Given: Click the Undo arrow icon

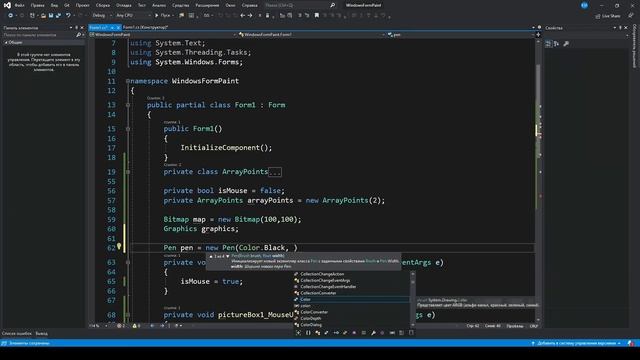Looking at the screenshot, I should tap(68, 16).
